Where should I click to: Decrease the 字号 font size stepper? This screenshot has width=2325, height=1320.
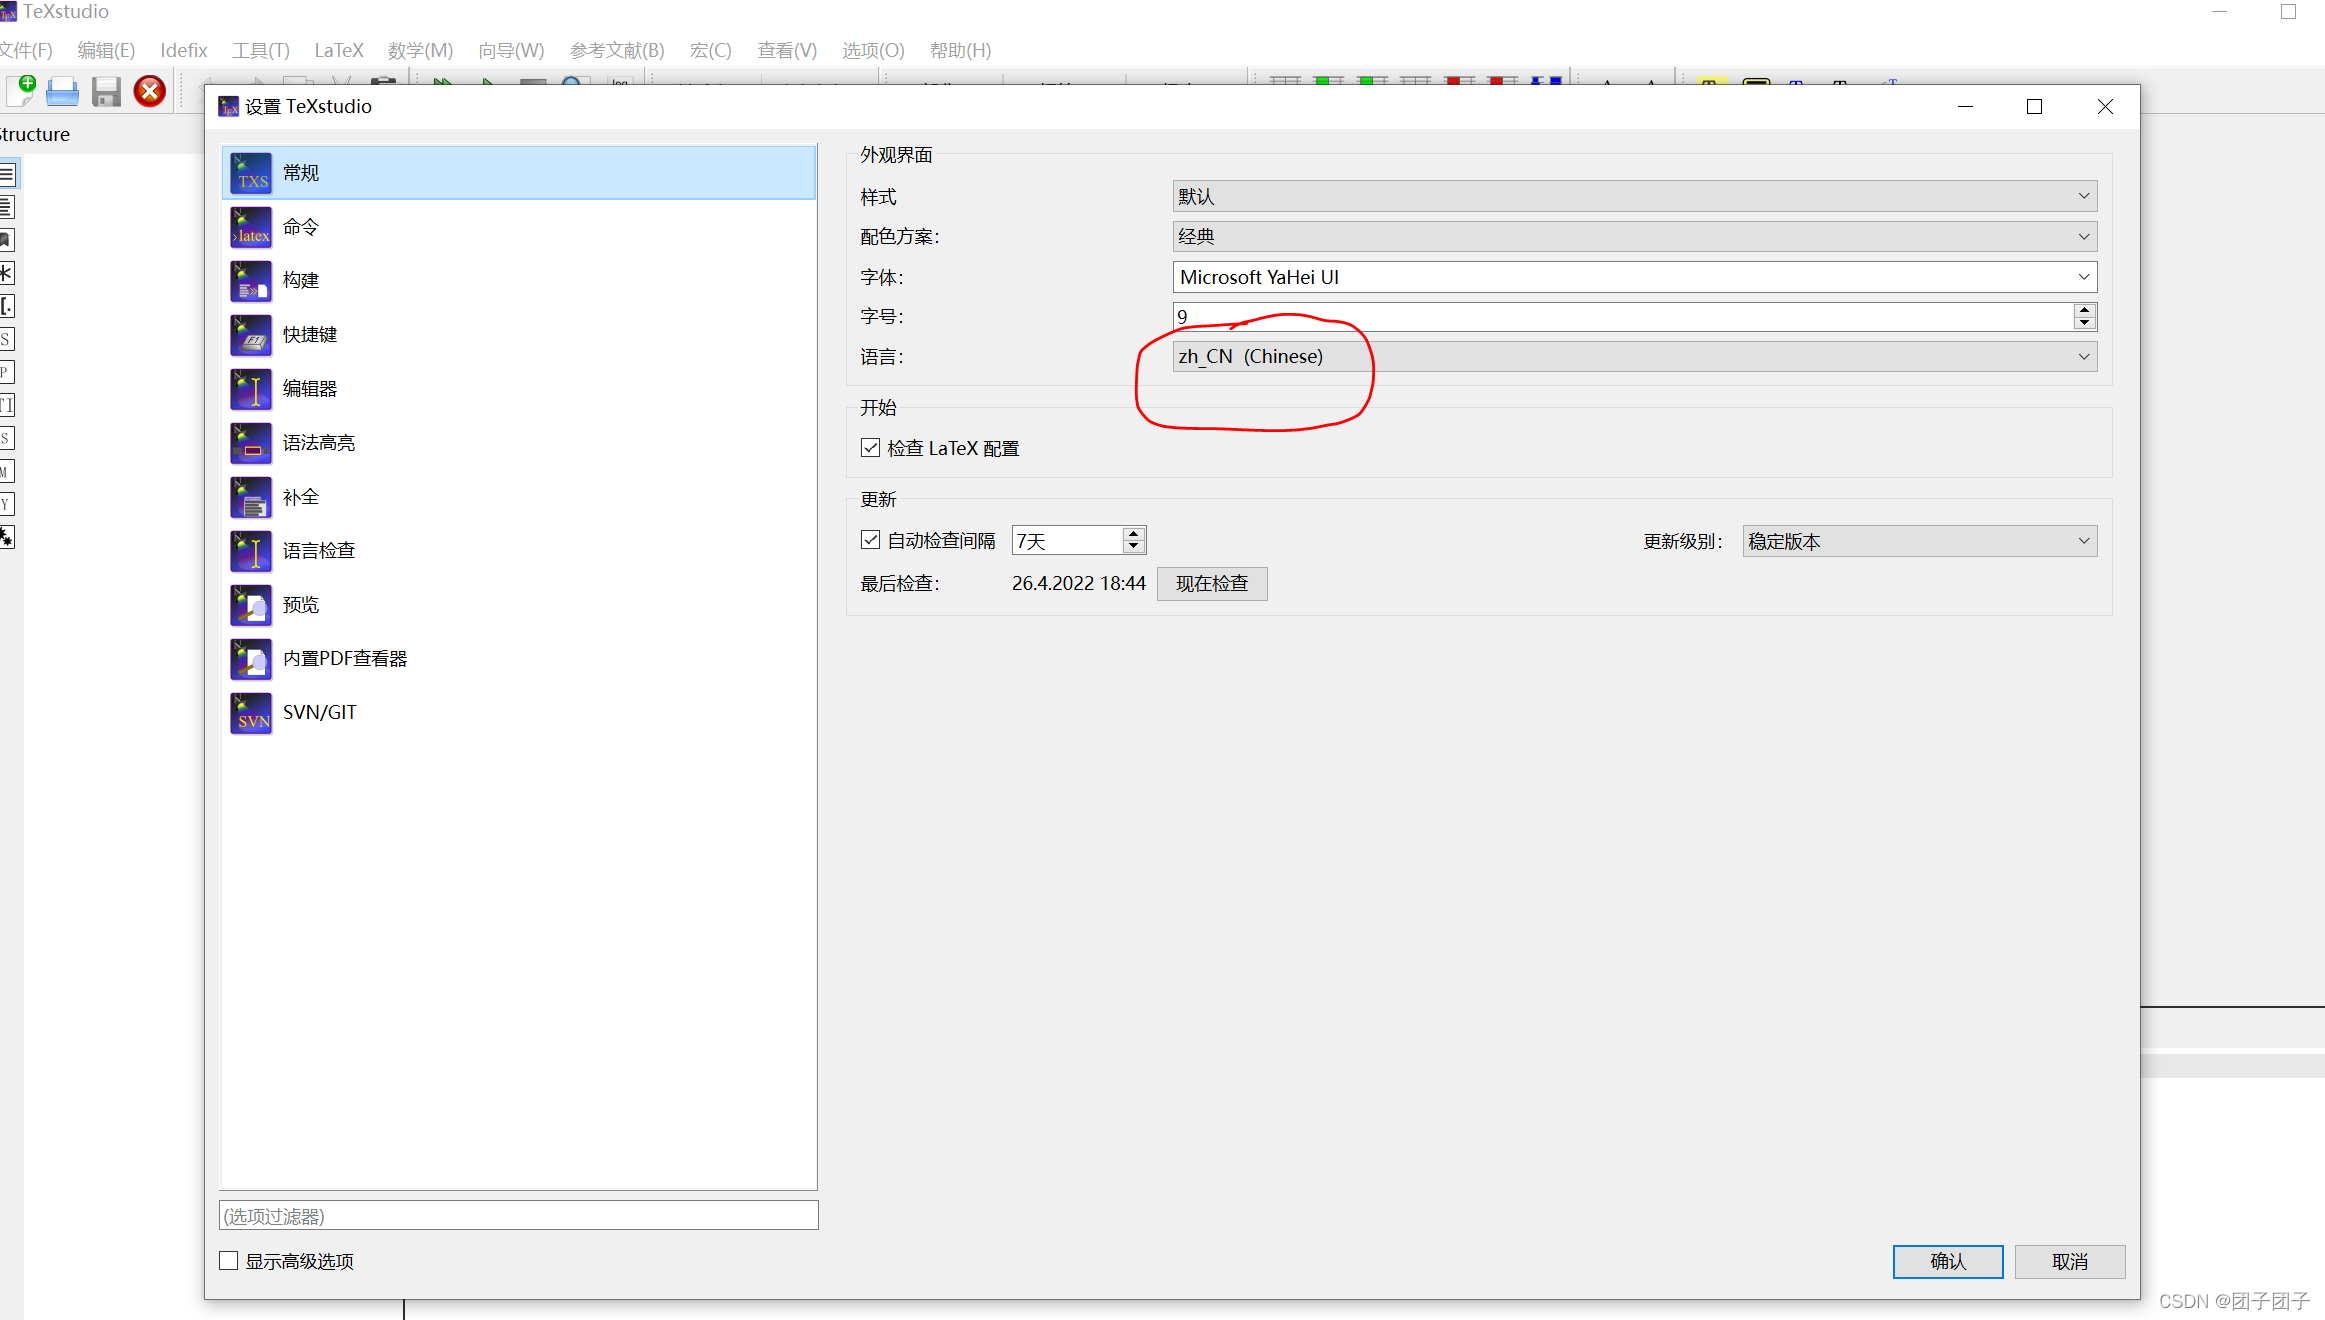coord(2084,324)
